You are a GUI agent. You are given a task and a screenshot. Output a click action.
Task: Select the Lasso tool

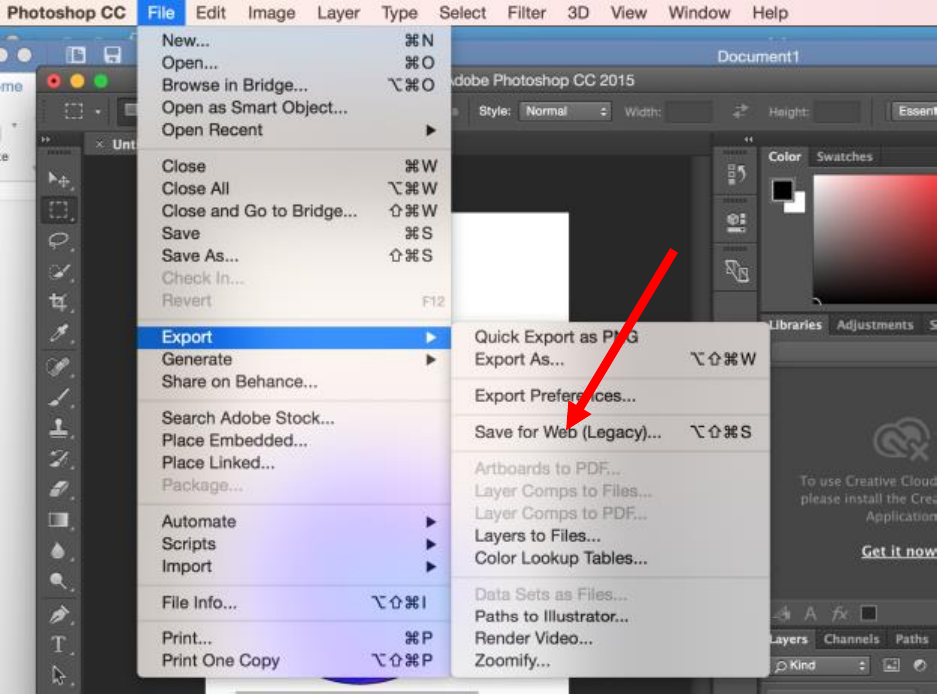[59, 241]
